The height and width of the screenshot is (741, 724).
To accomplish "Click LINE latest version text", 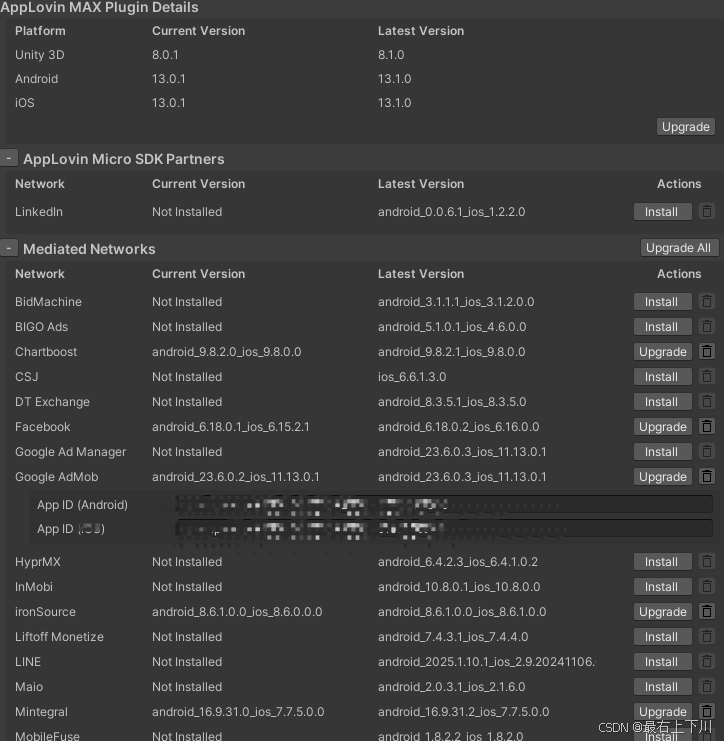I will (487, 662).
